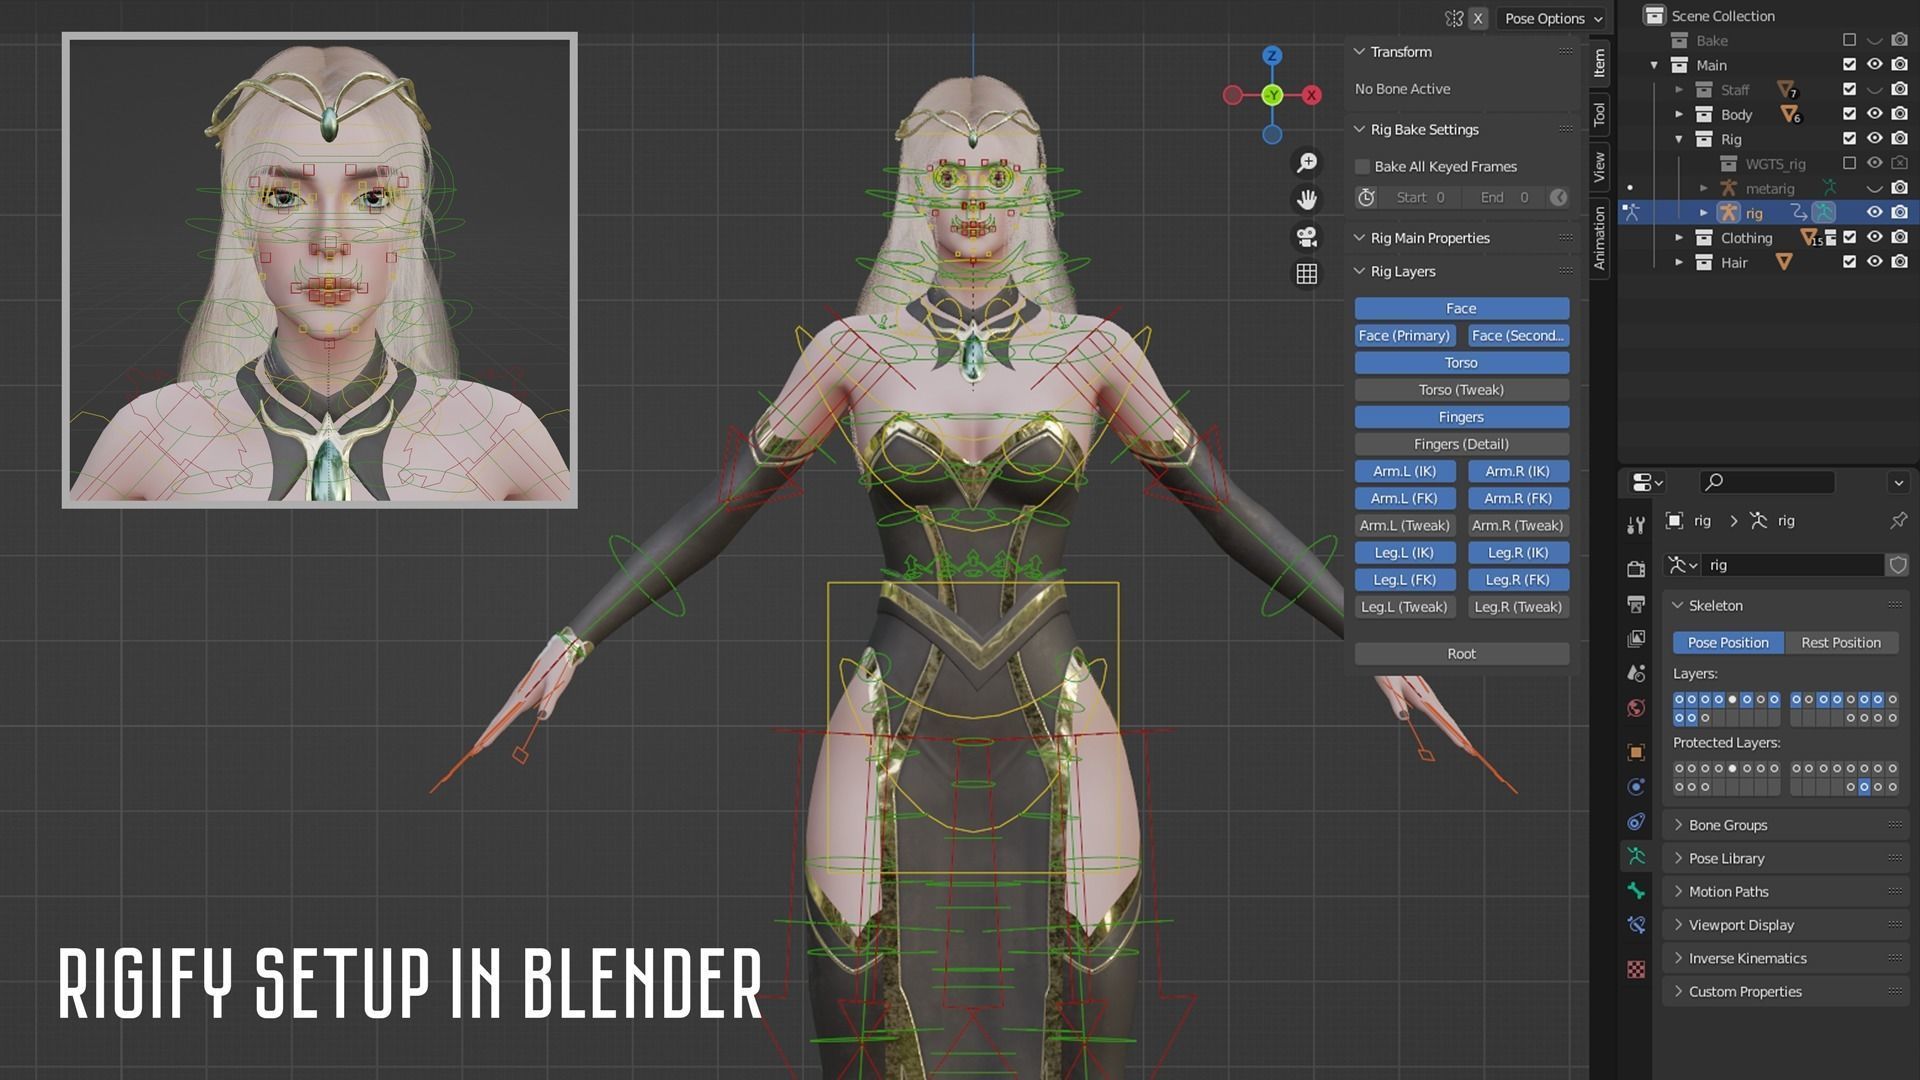
Task: Click the red X axis gizmo ball
Action: pos(1311,95)
